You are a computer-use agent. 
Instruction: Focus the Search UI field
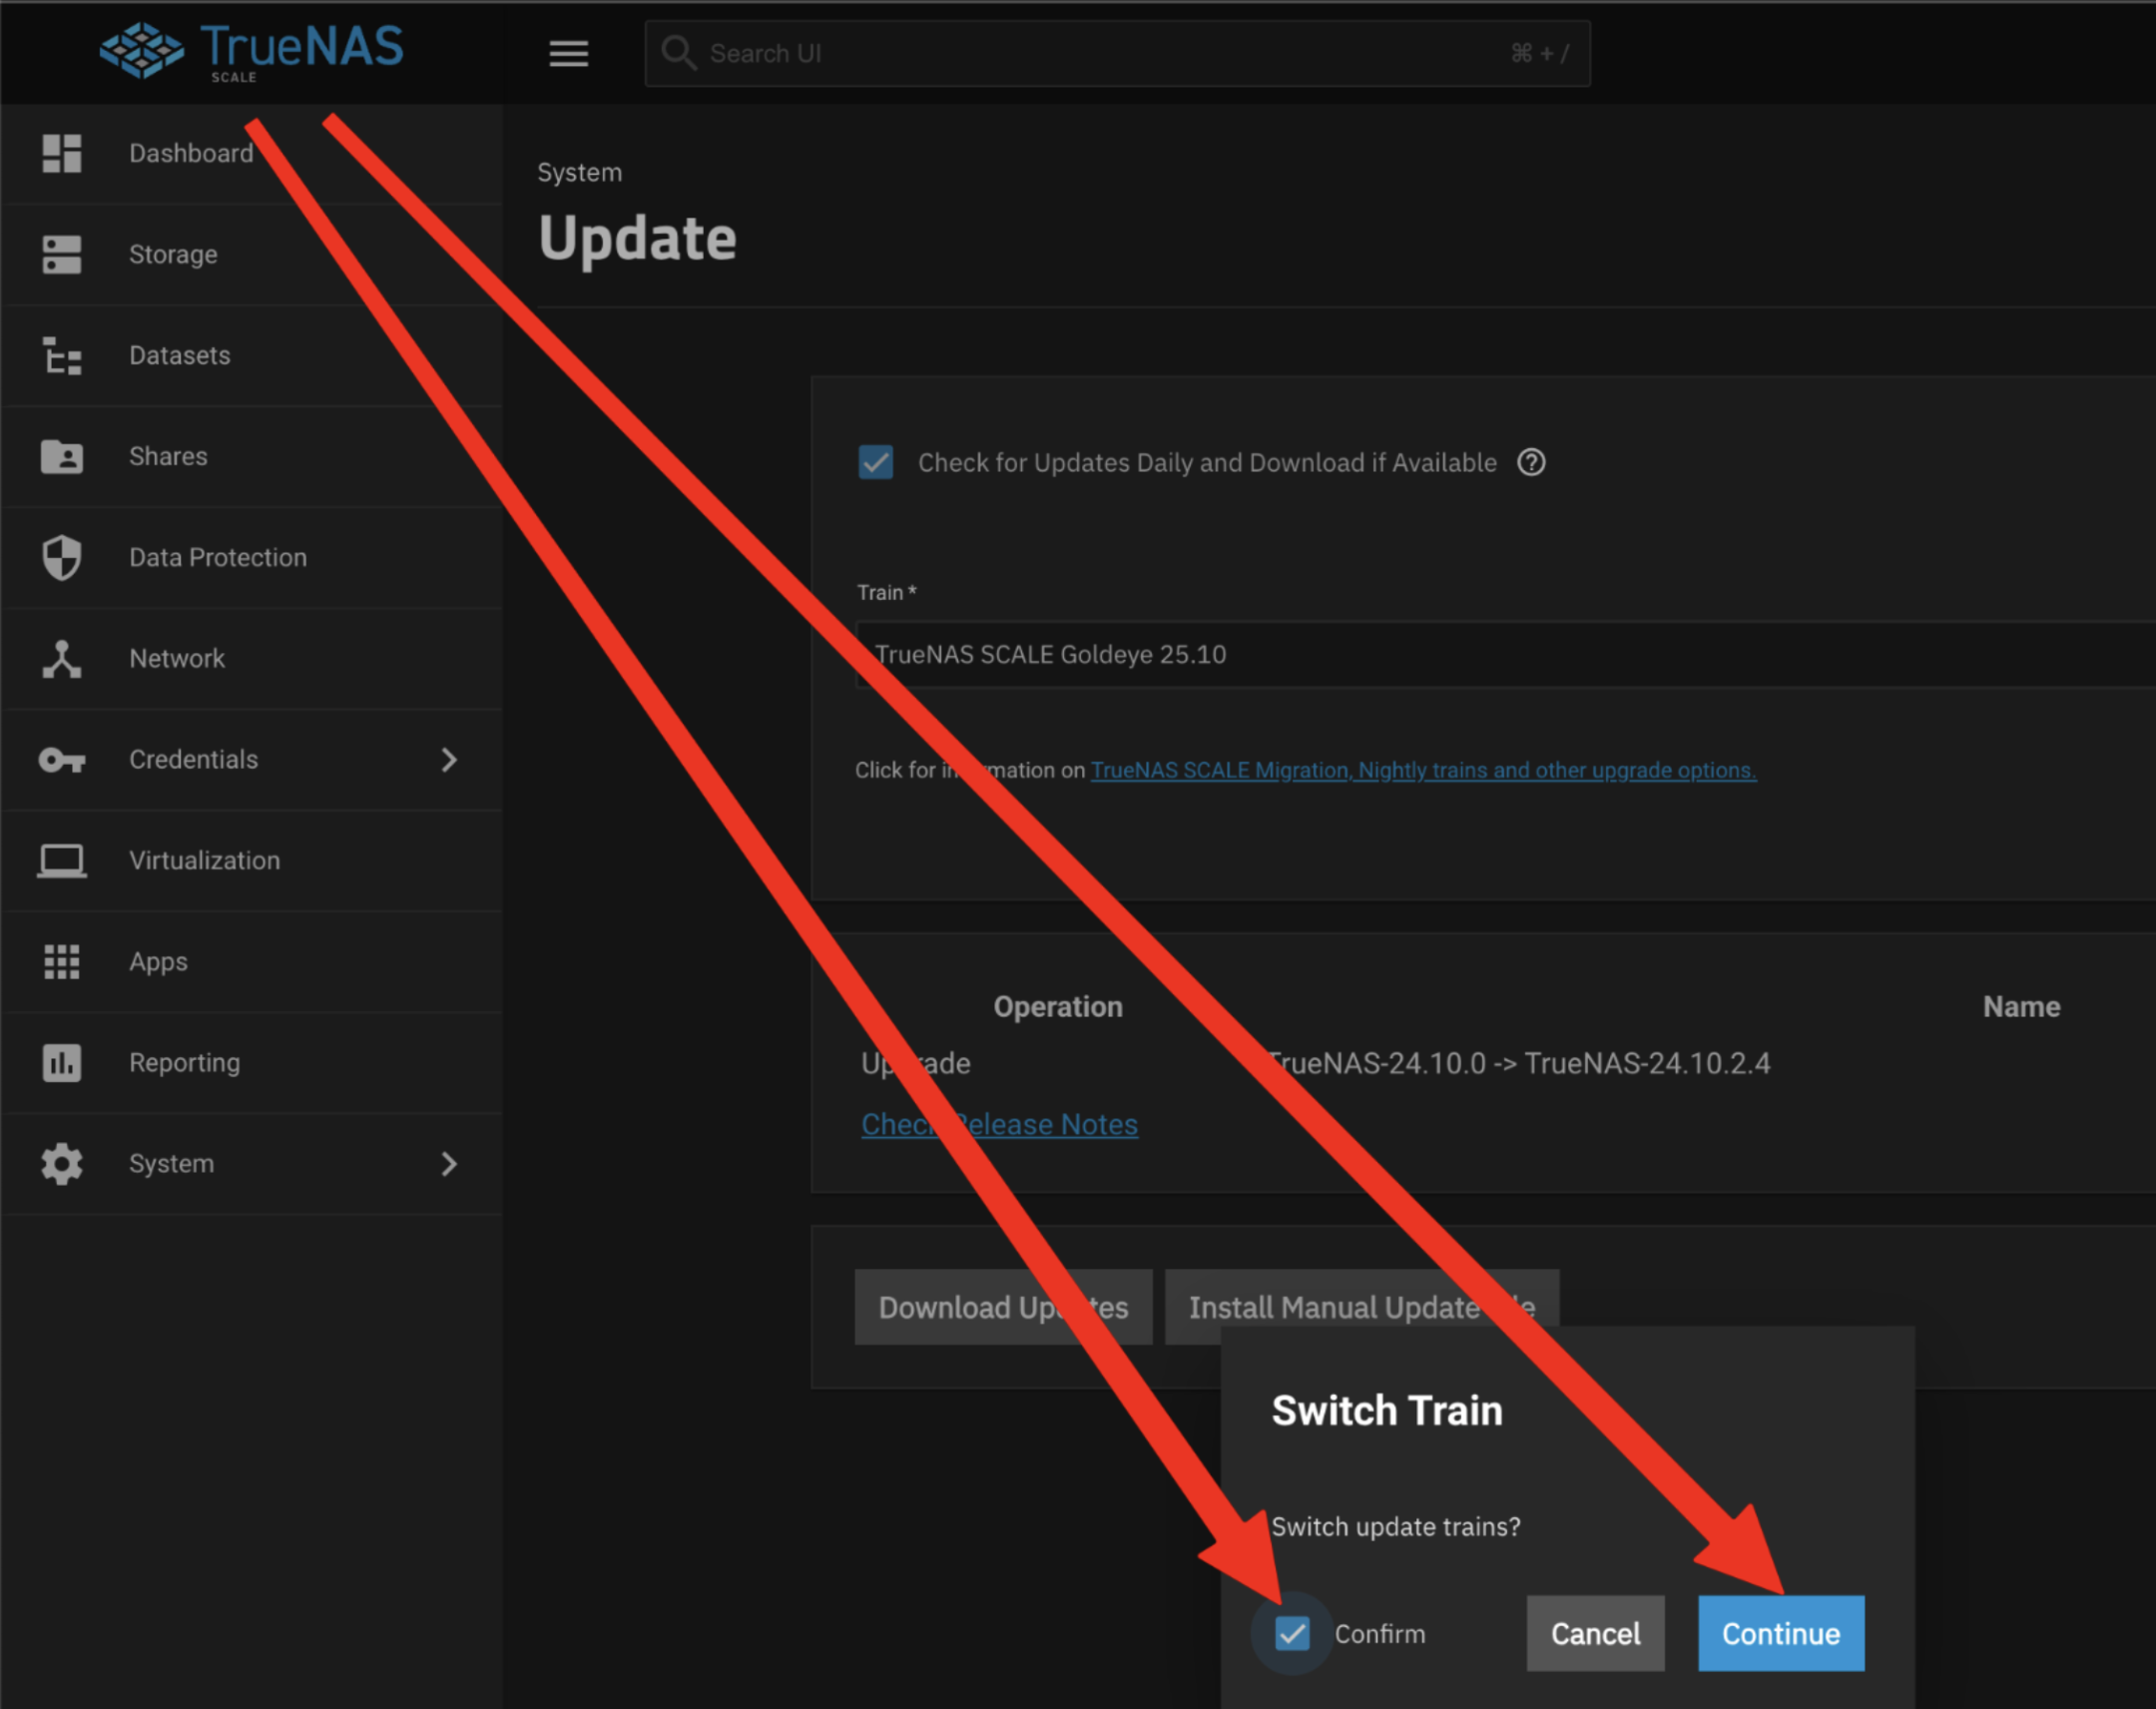pos(1100,53)
